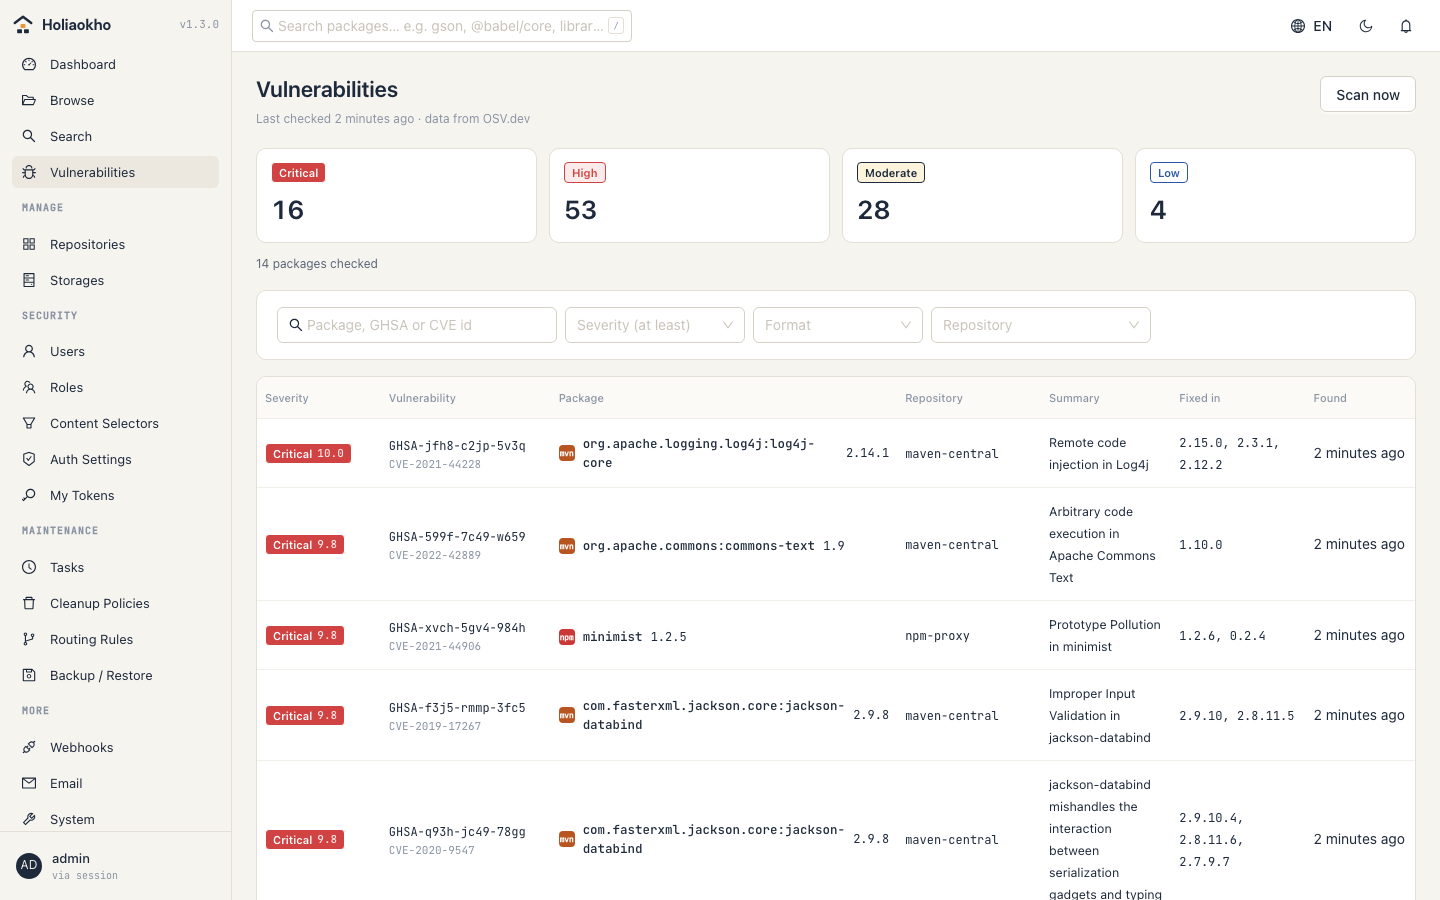This screenshot has height=900, width=1440.
Task: Click the Critical severity summary card
Action: click(396, 196)
